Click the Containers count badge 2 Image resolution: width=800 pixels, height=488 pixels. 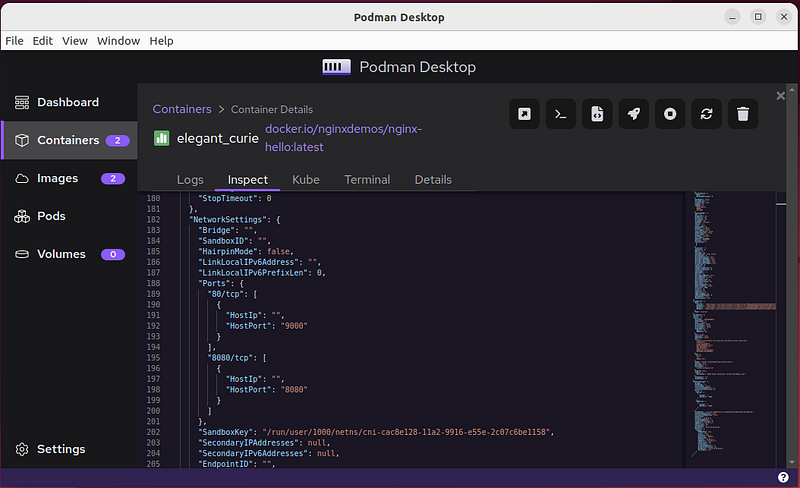pyautogui.click(x=117, y=140)
